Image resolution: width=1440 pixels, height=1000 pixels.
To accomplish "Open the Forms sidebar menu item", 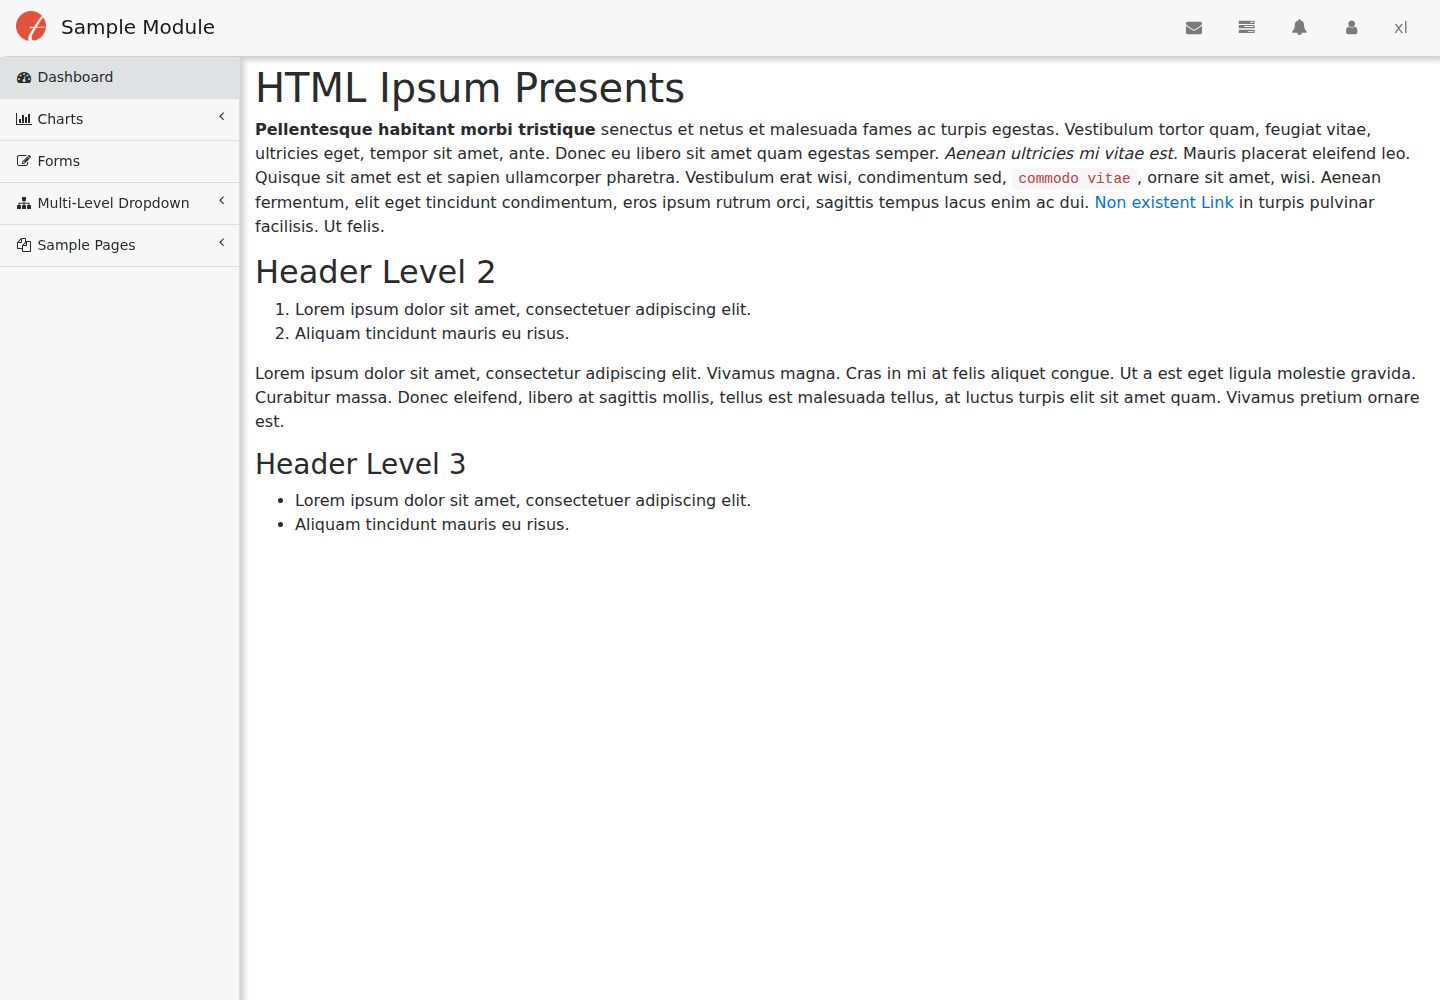I will pyautogui.click(x=120, y=161).
